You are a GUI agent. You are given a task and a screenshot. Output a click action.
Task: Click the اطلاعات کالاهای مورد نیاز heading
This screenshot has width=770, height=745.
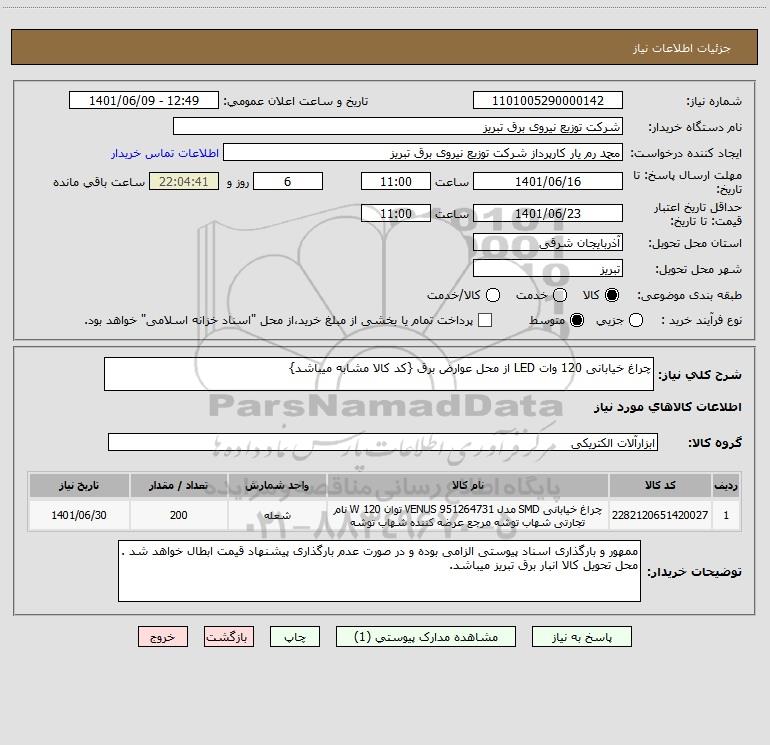pos(667,407)
